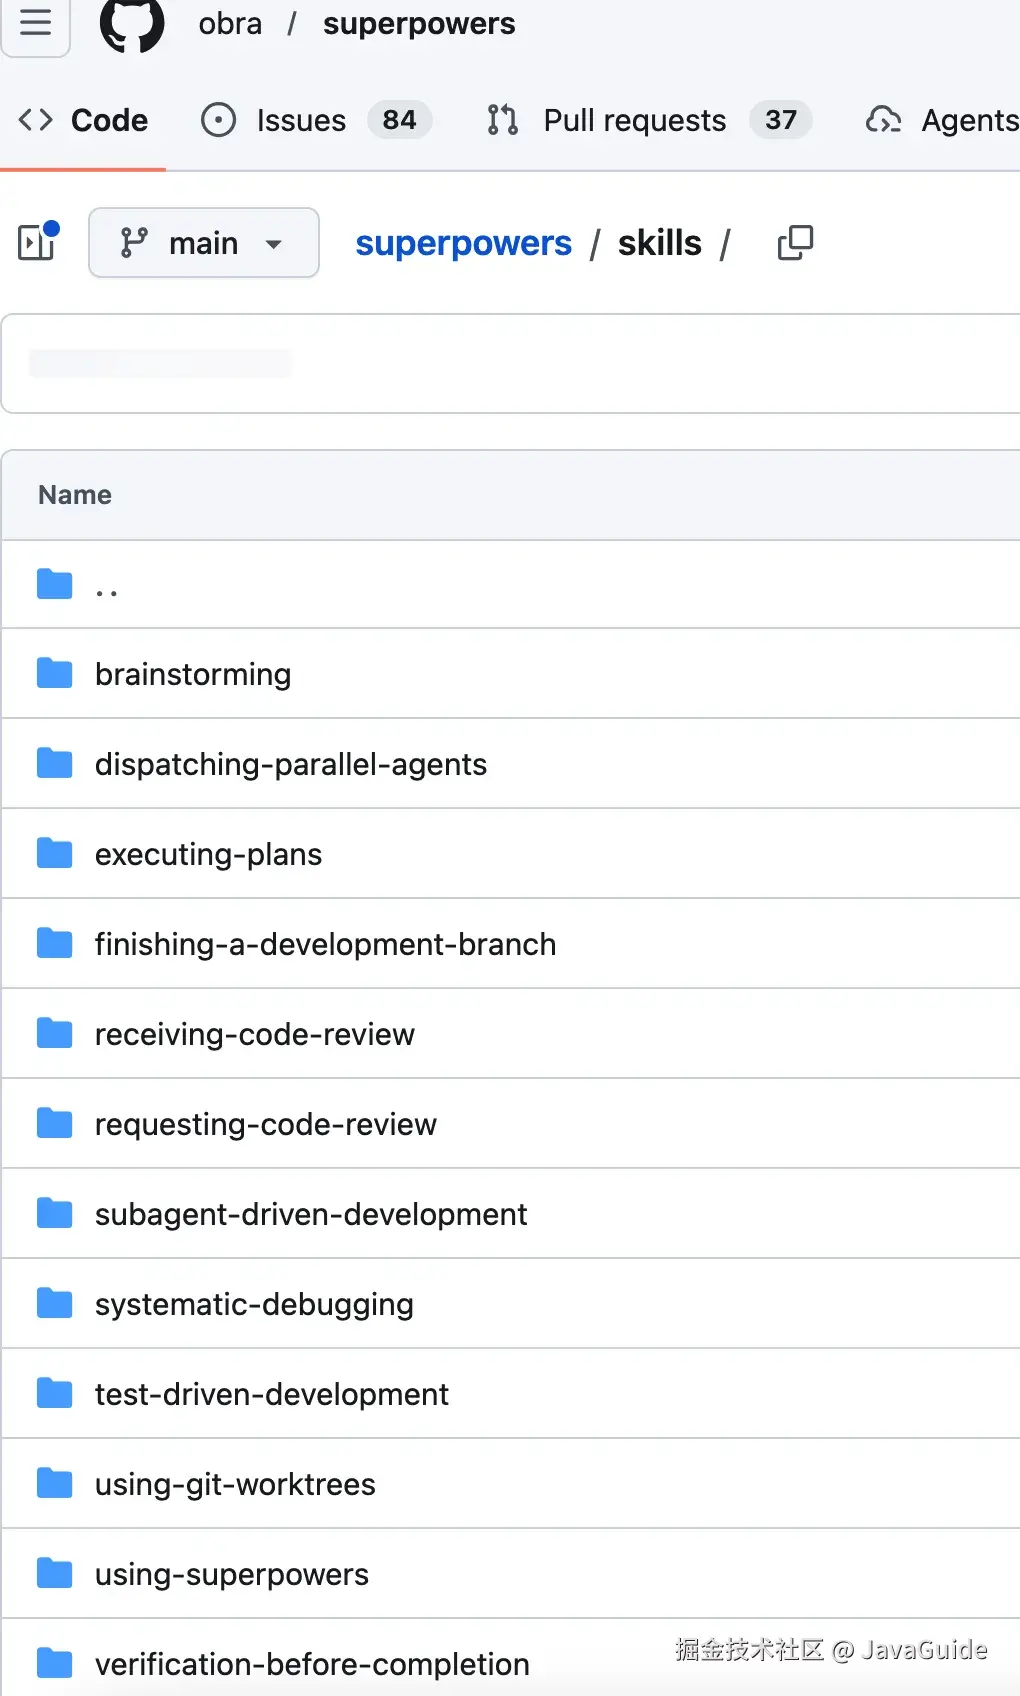
Task: Copy the skills path with the copy icon
Action: pos(795,243)
